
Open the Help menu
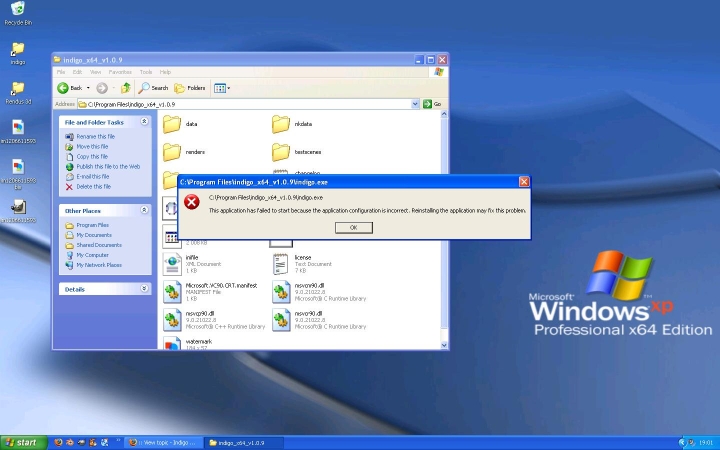pos(165,72)
